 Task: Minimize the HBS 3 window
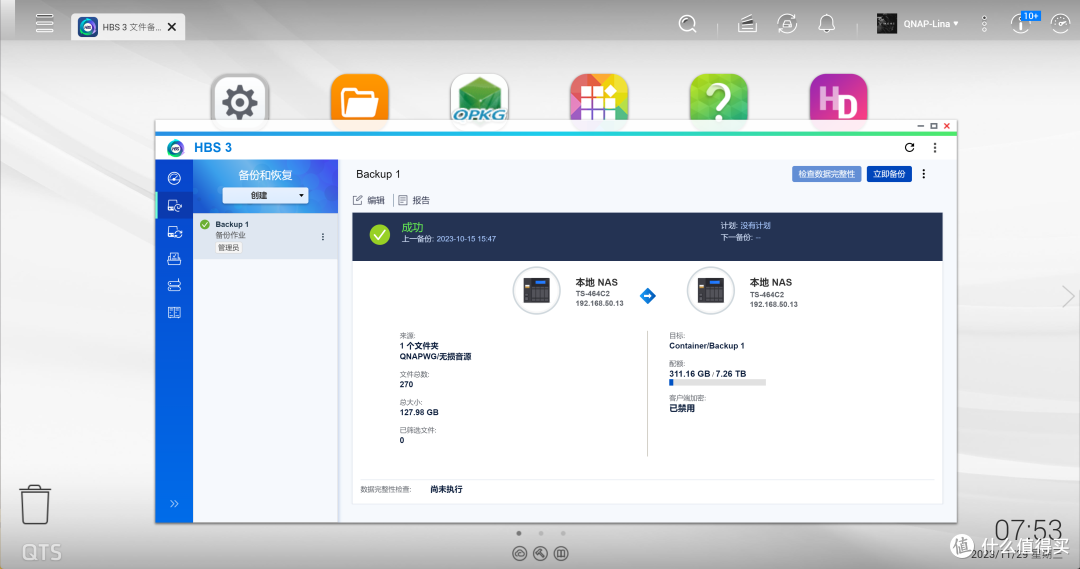point(921,126)
